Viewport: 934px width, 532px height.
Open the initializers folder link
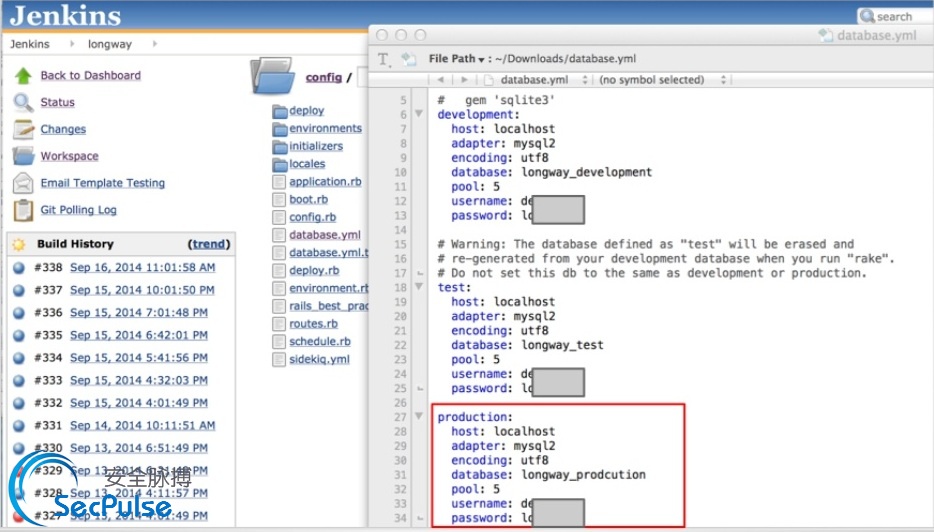316,147
